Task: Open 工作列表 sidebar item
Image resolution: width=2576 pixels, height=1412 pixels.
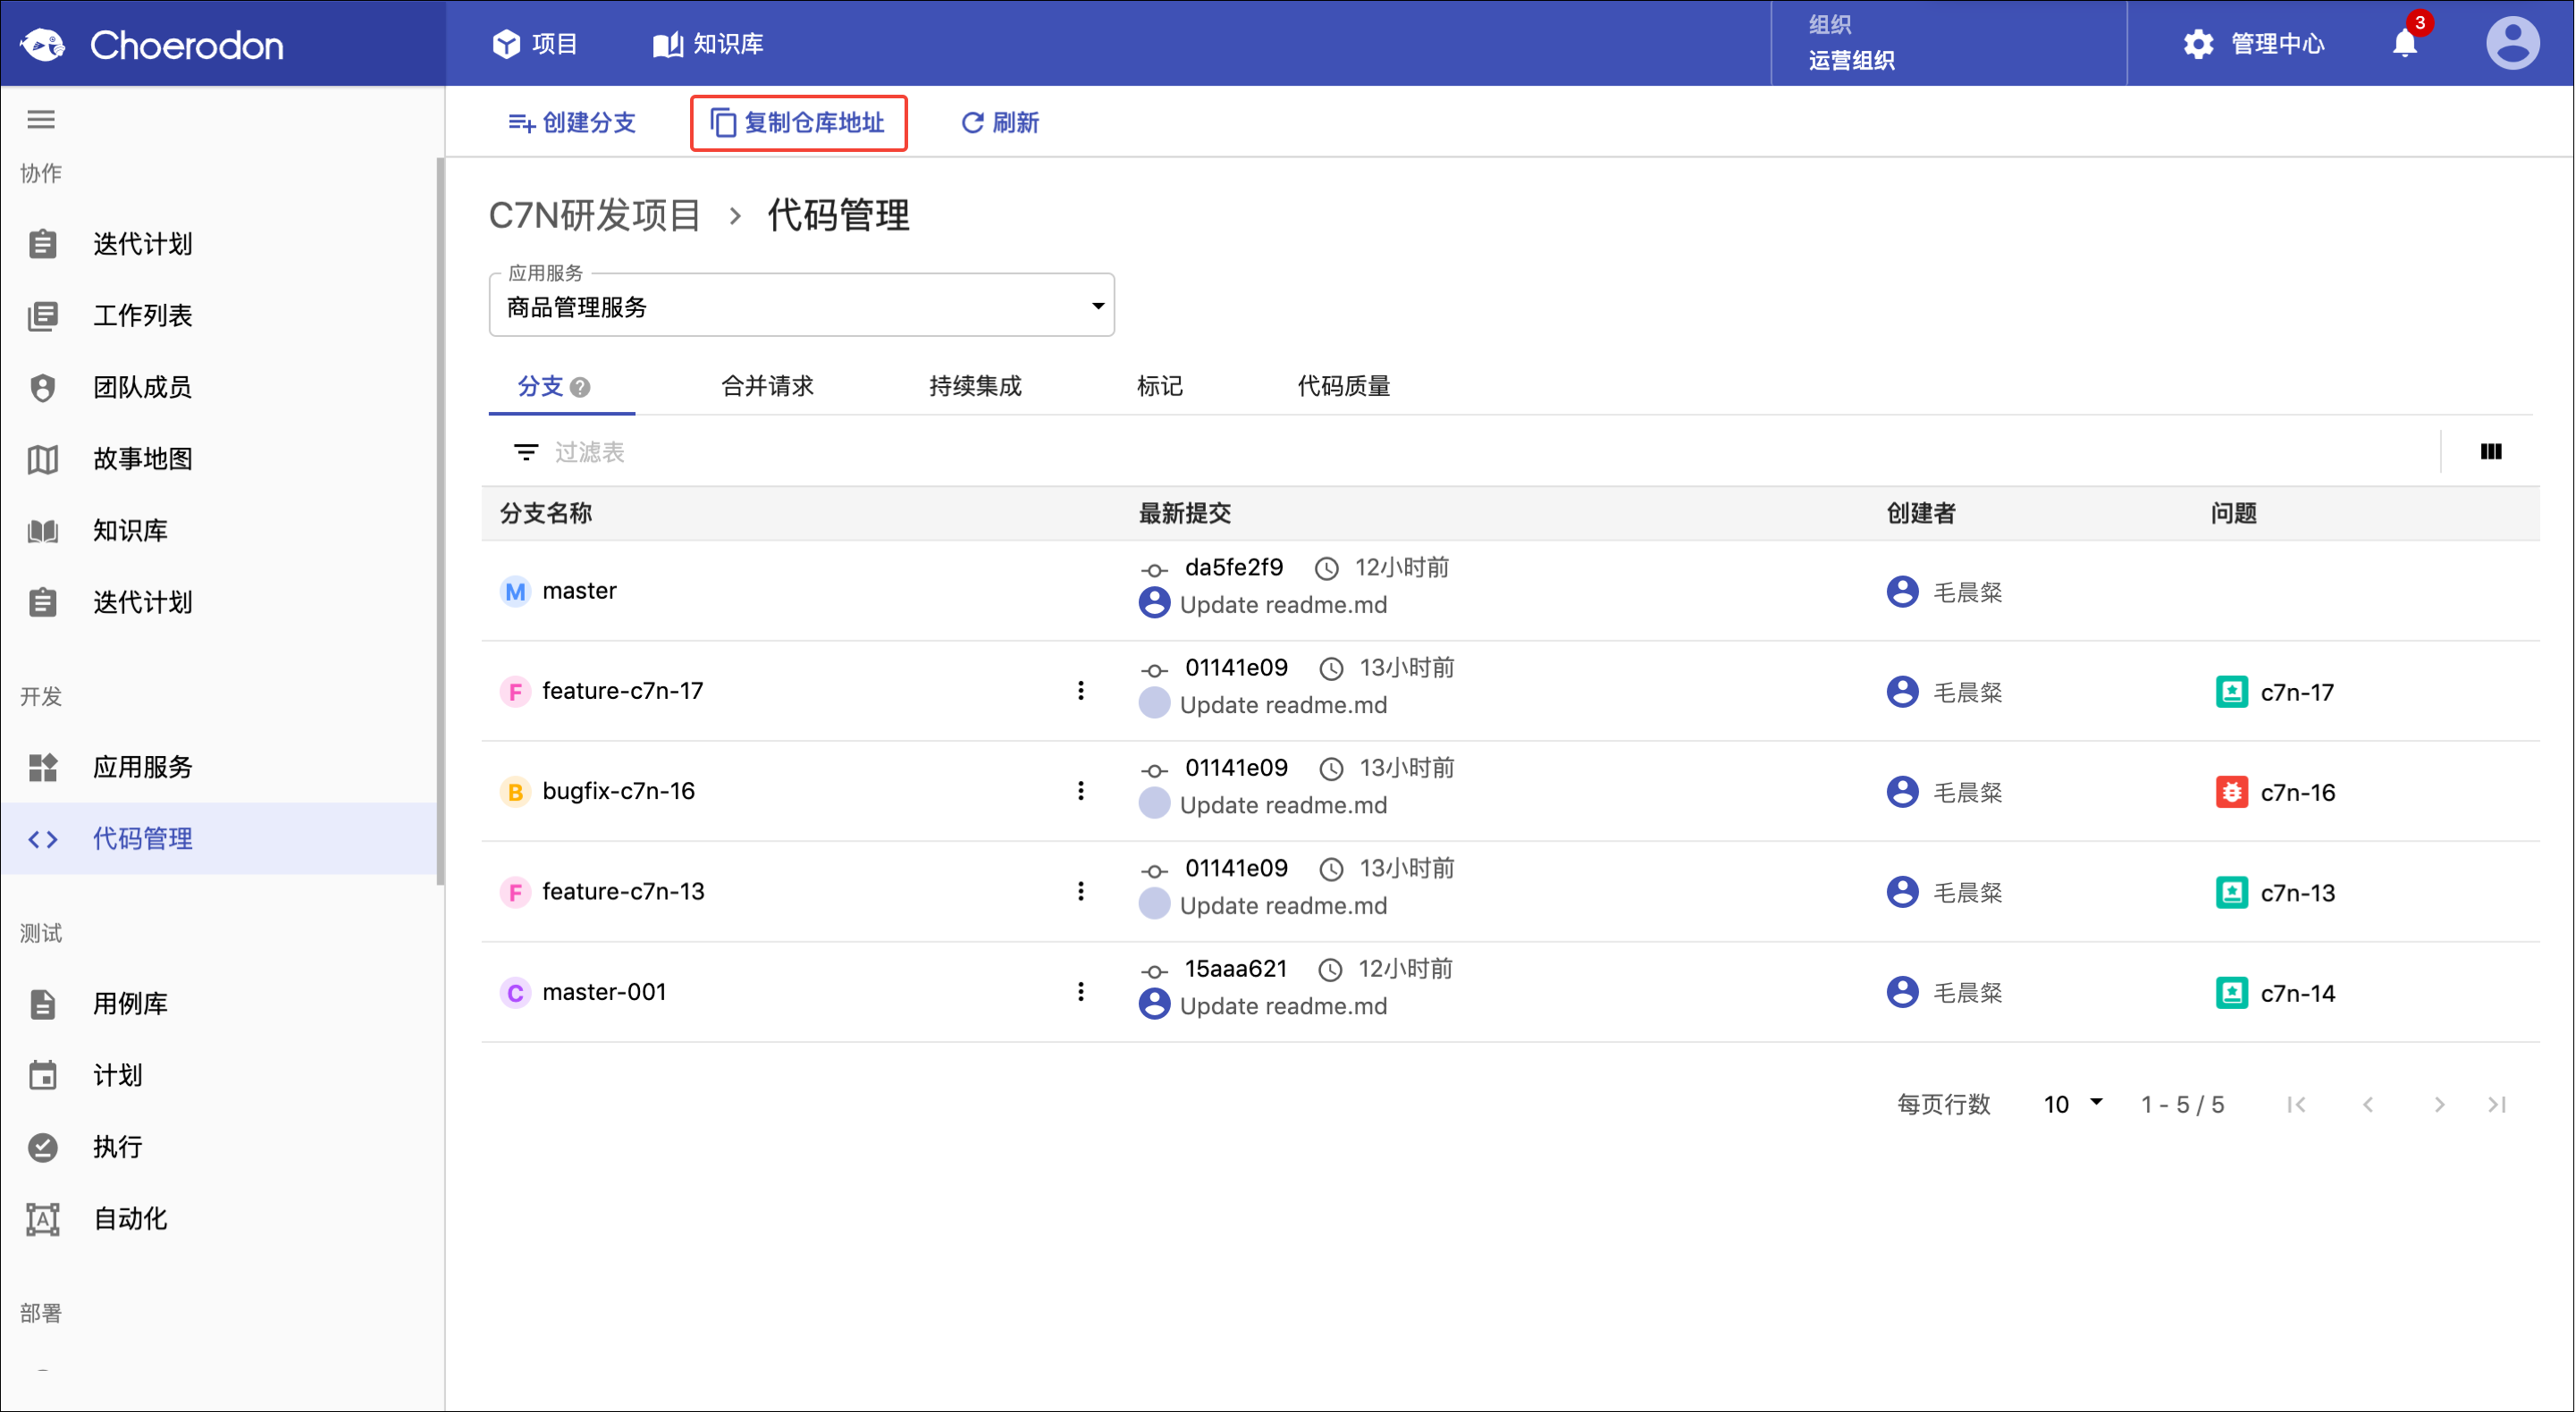Action: pyautogui.click(x=218, y=315)
